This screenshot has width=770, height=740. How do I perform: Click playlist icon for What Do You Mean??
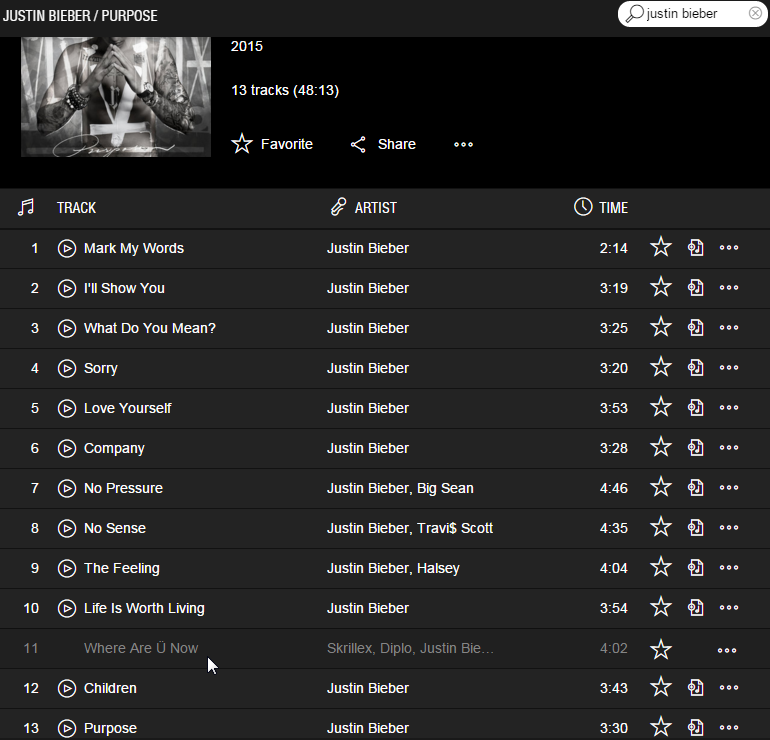coord(695,328)
